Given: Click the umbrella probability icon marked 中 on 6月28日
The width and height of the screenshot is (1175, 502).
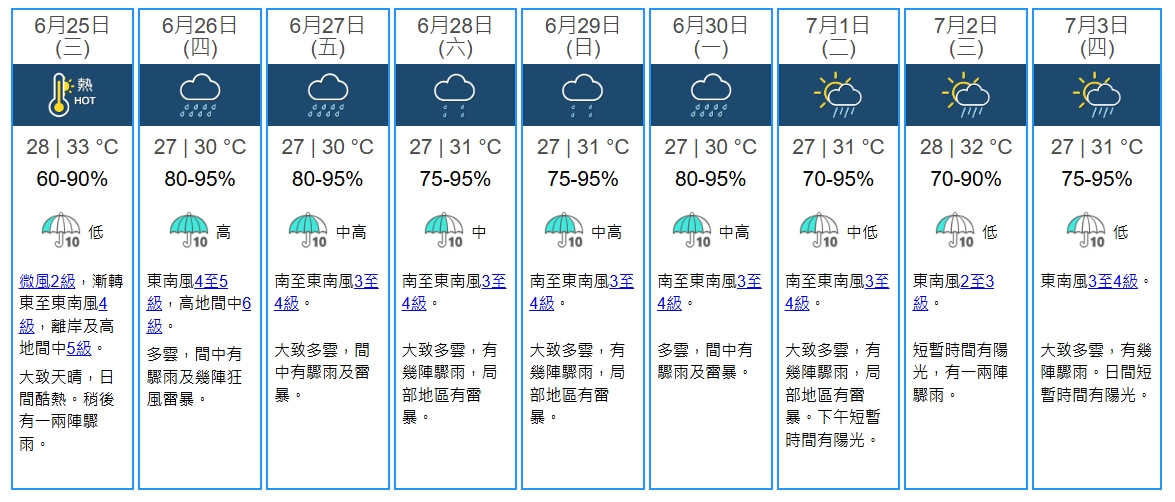Looking at the screenshot, I should [x=445, y=231].
